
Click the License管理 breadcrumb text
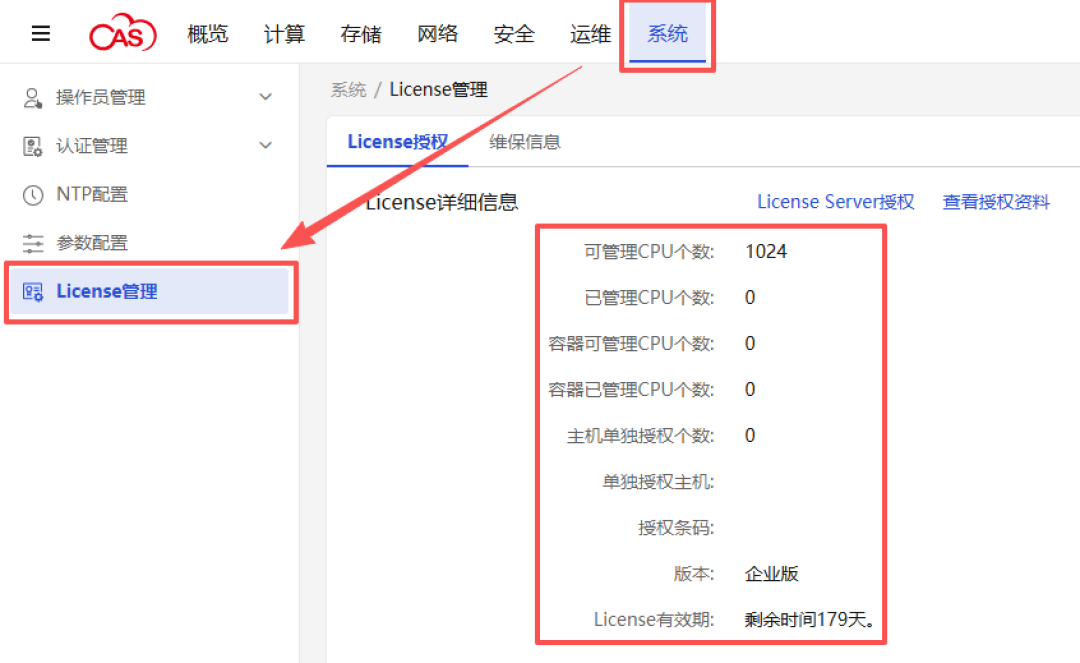(x=439, y=90)
